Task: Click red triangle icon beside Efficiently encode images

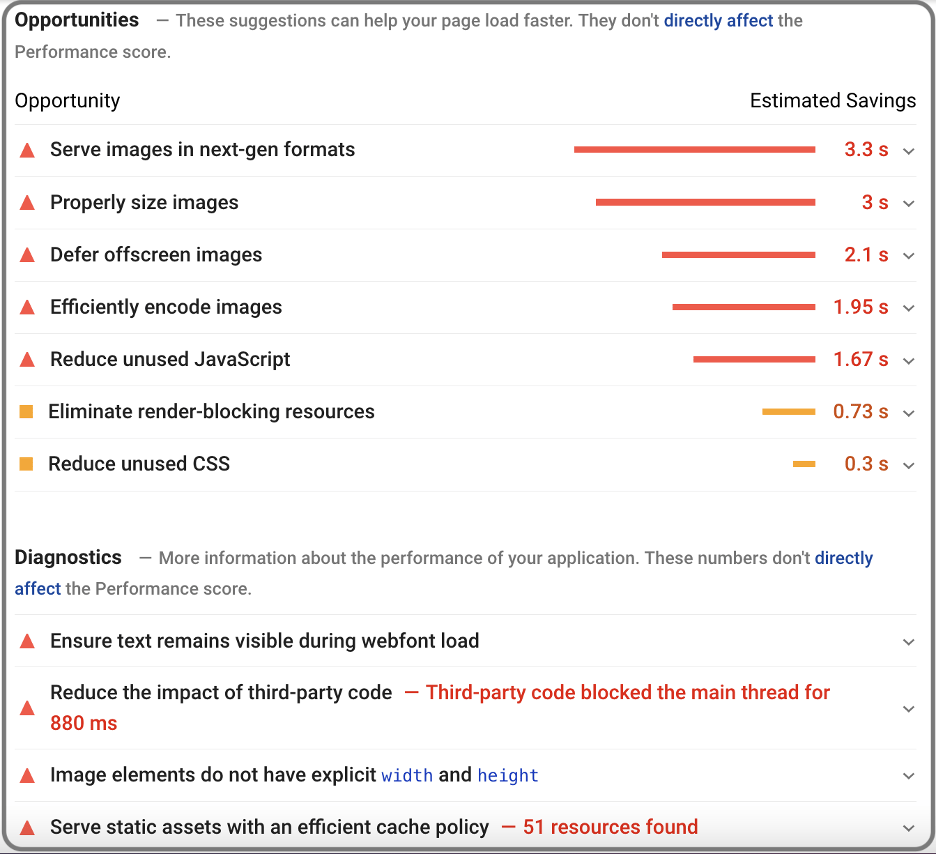Action: click(27, 307)
